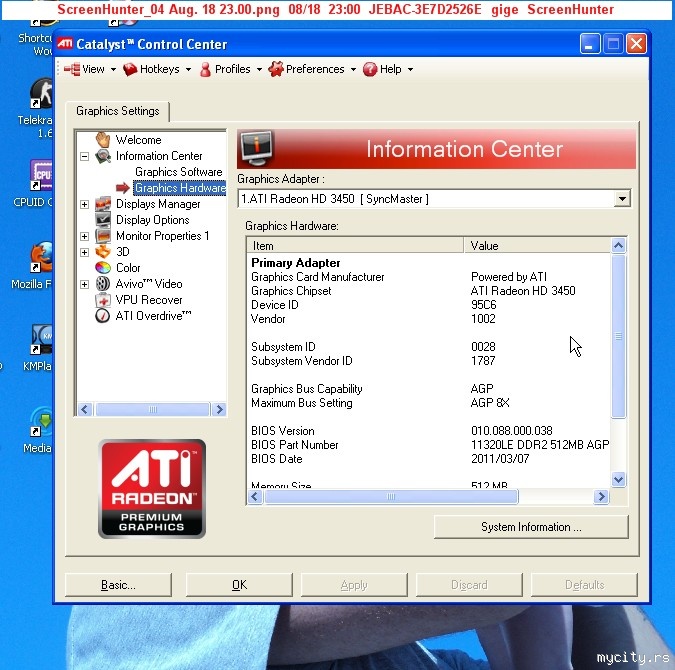The height and width of the screenshot is (670, 675).
Task: Click the AGP 8X bus setting value
Action: click(x=490, y=403)
